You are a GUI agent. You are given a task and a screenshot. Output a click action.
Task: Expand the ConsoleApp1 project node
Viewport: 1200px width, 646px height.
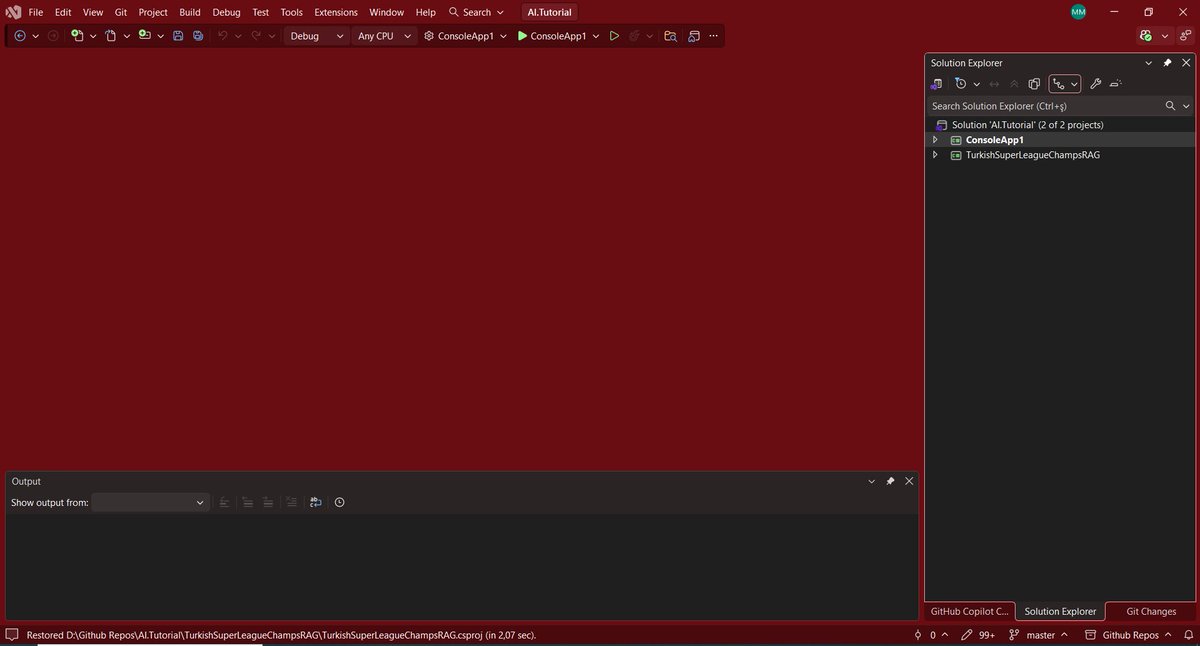tap(934, 139)
